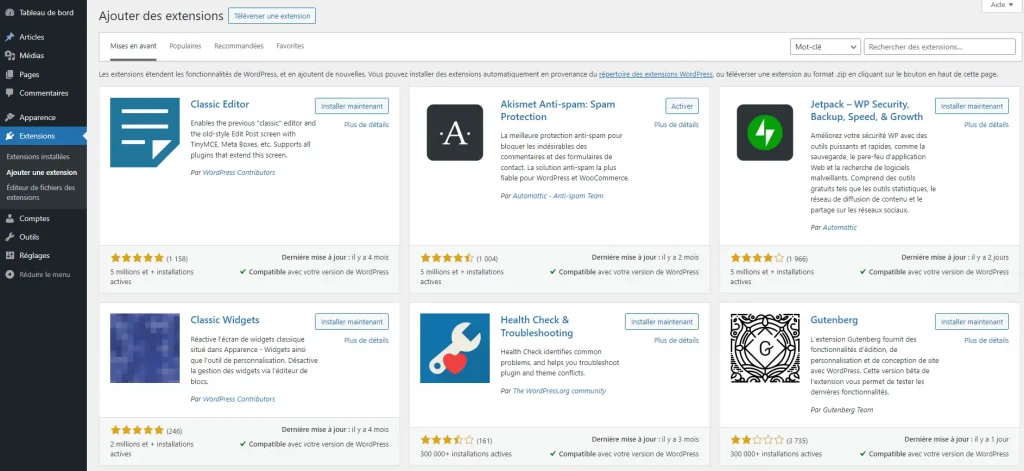
Task: Click the Pages icon in sidebar
Action: click(10, 74)
